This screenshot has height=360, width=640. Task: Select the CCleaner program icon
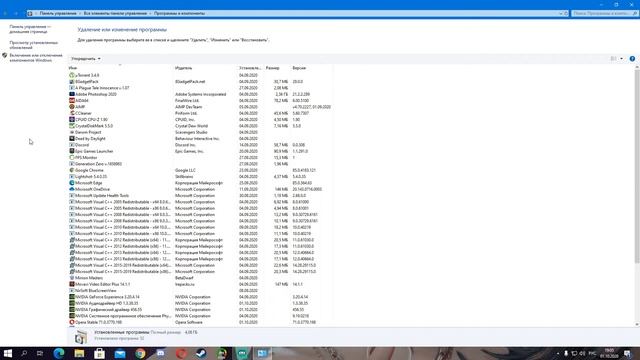72,113
